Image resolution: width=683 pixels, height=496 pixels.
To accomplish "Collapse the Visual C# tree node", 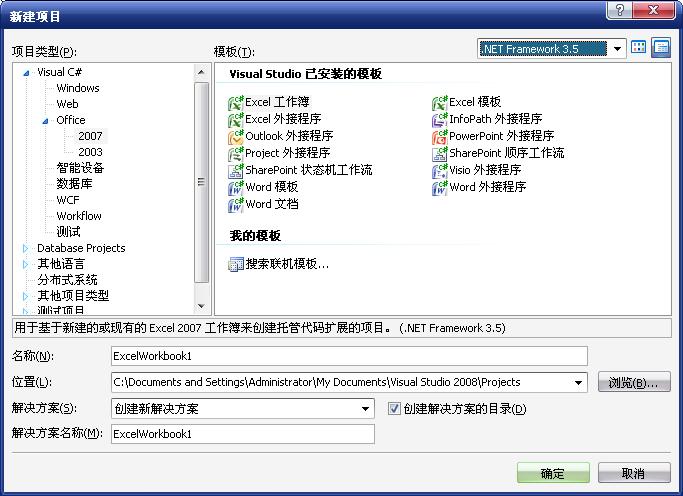I will [26, 73].
